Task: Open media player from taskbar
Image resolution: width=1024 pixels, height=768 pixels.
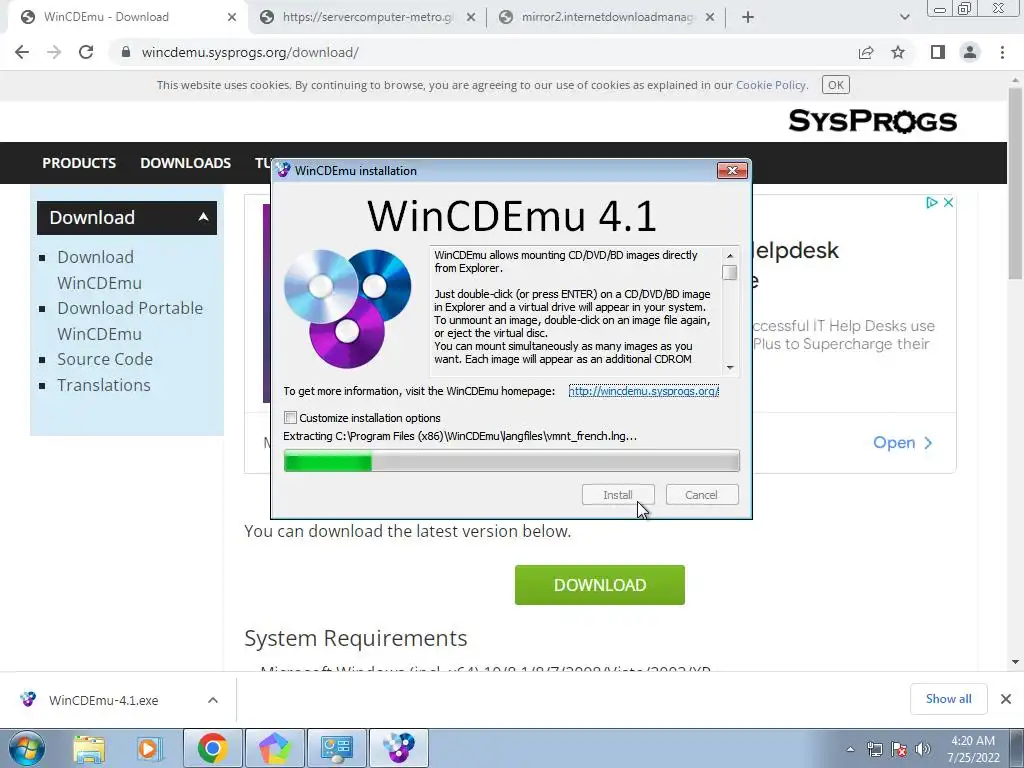Action: (148, 748)
